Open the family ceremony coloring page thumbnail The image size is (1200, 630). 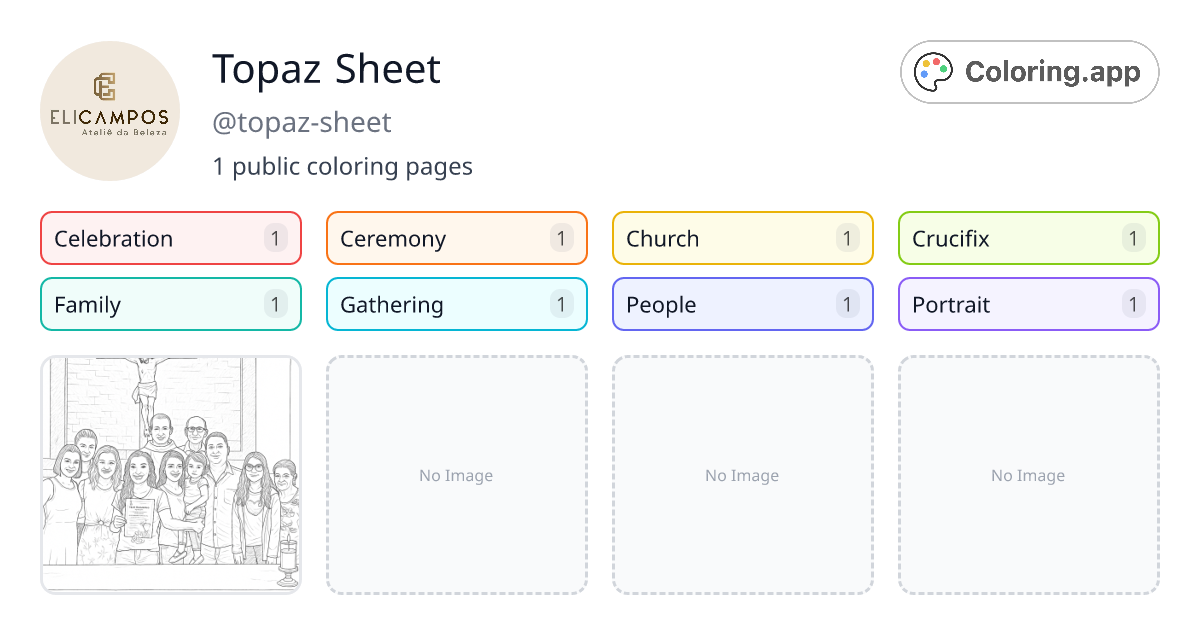(170, 475)
